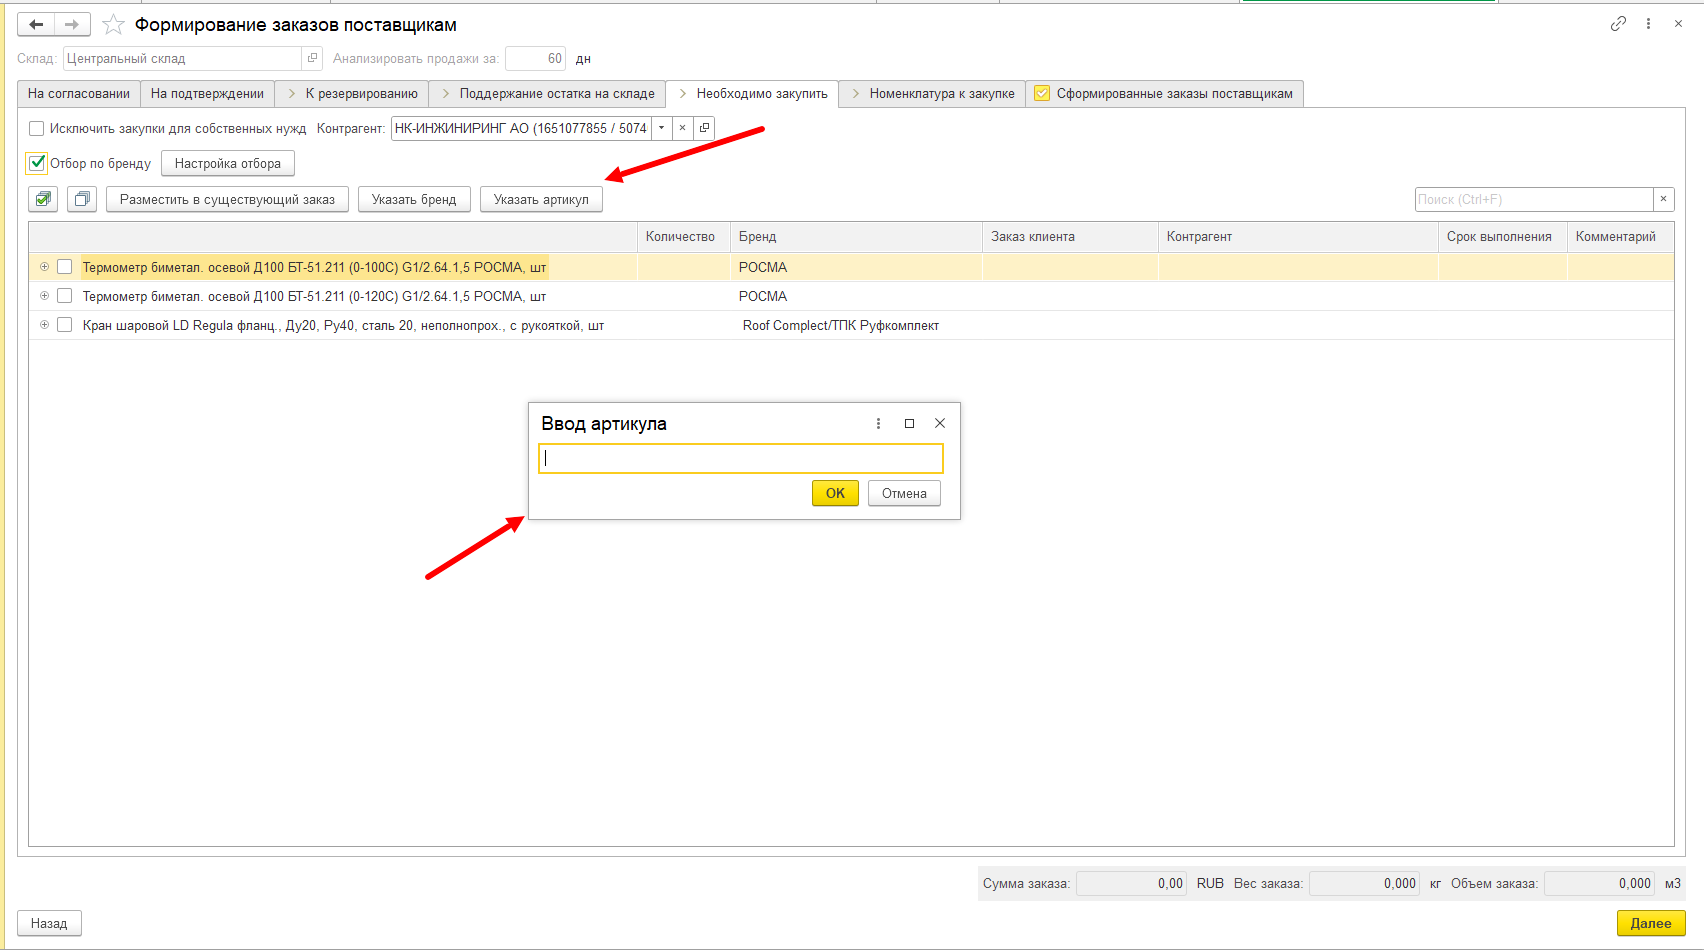Open the К резервированию tab
Viewport: 1704px width, 950px height.
(352, 93)
